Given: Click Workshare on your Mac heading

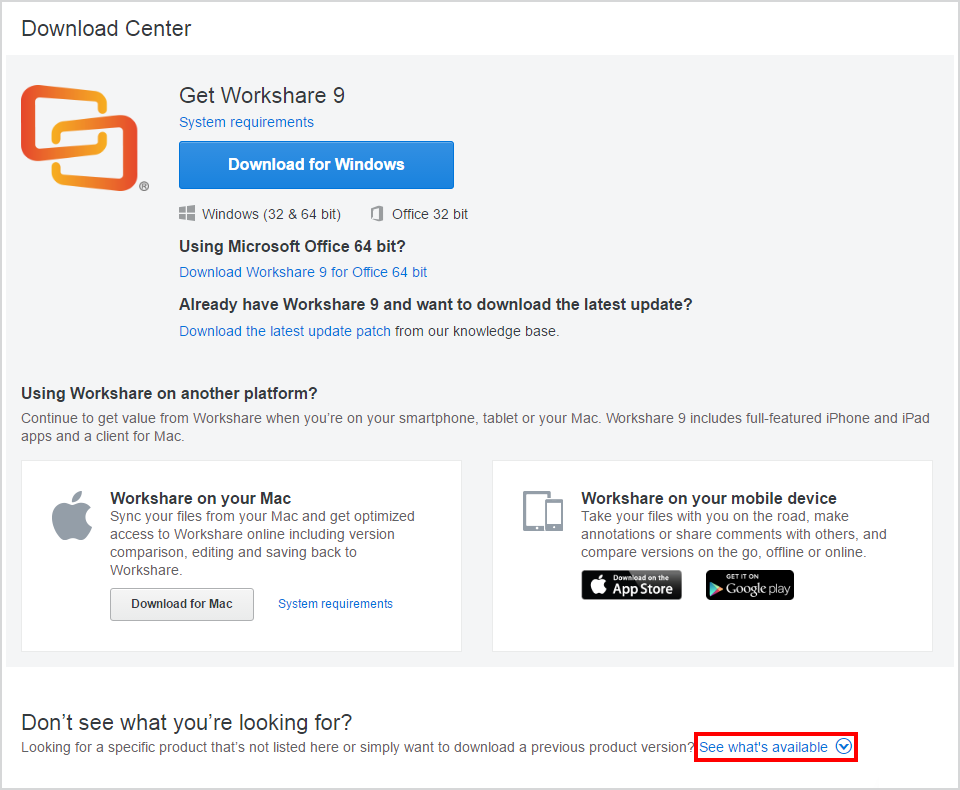Looking at the screenshot, I should pos(200,498).
